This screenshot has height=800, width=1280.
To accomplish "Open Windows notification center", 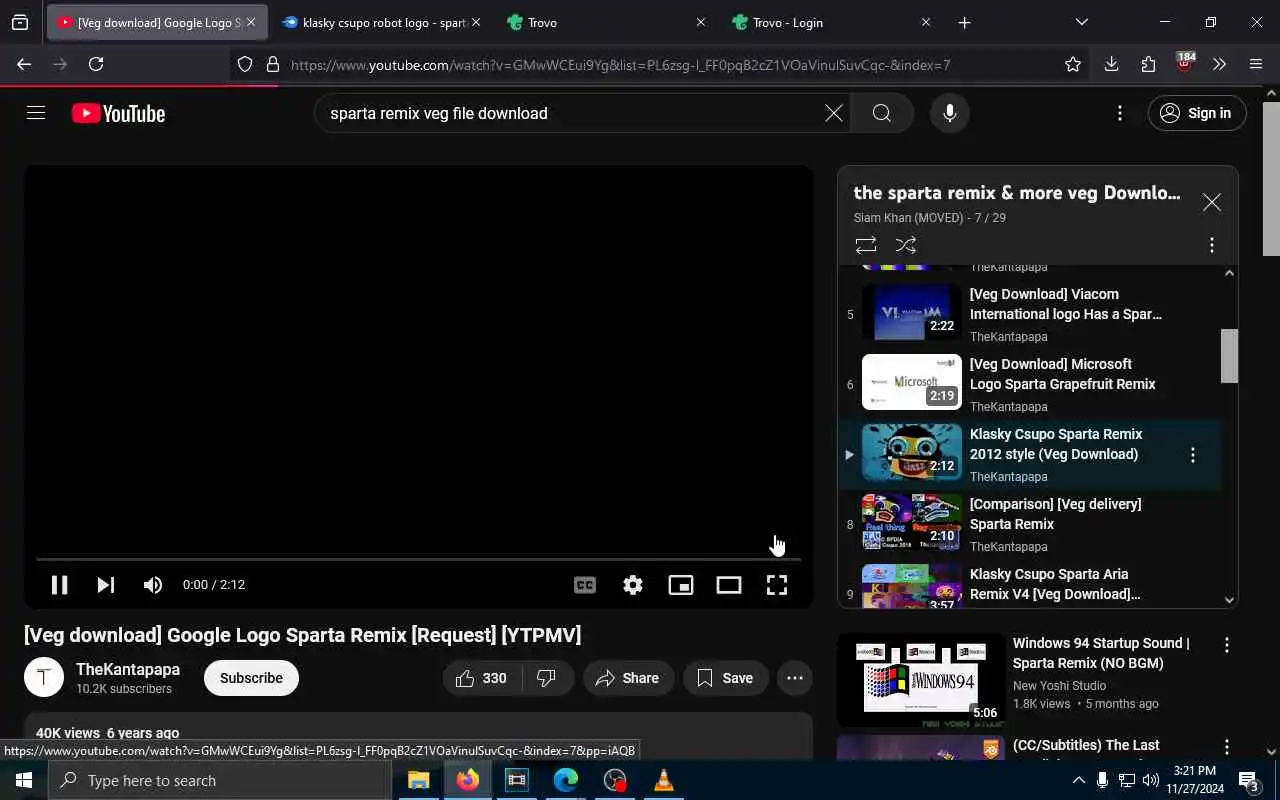I will 1249,780.
